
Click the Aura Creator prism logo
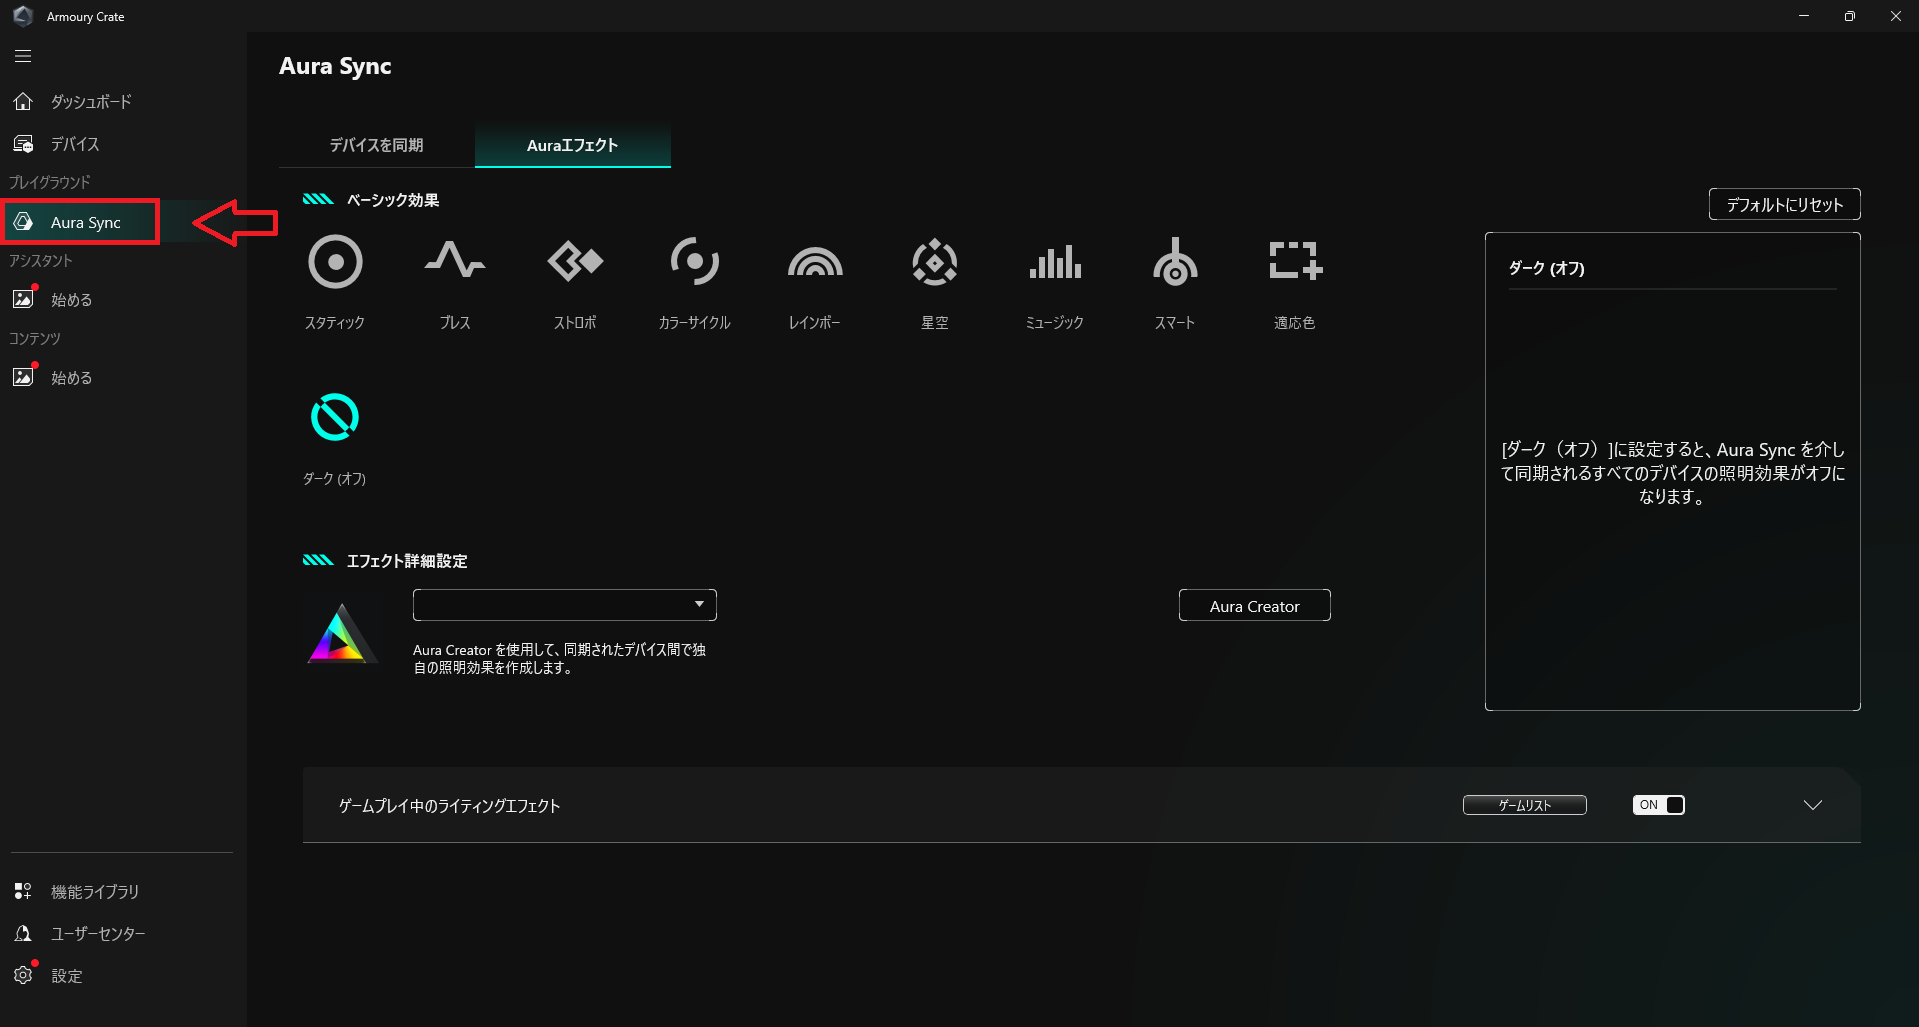(341, 633)
